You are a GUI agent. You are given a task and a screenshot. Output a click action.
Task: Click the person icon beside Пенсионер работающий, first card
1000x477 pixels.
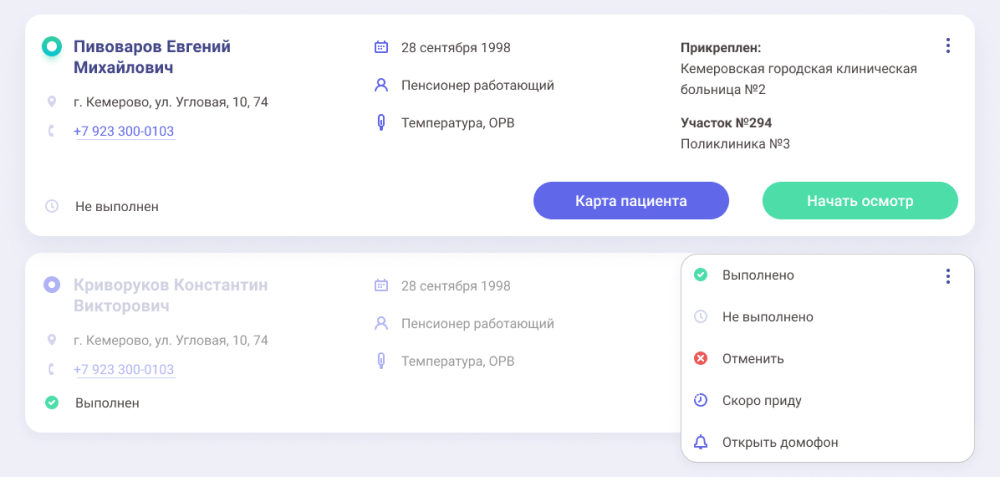coord(380,85)
